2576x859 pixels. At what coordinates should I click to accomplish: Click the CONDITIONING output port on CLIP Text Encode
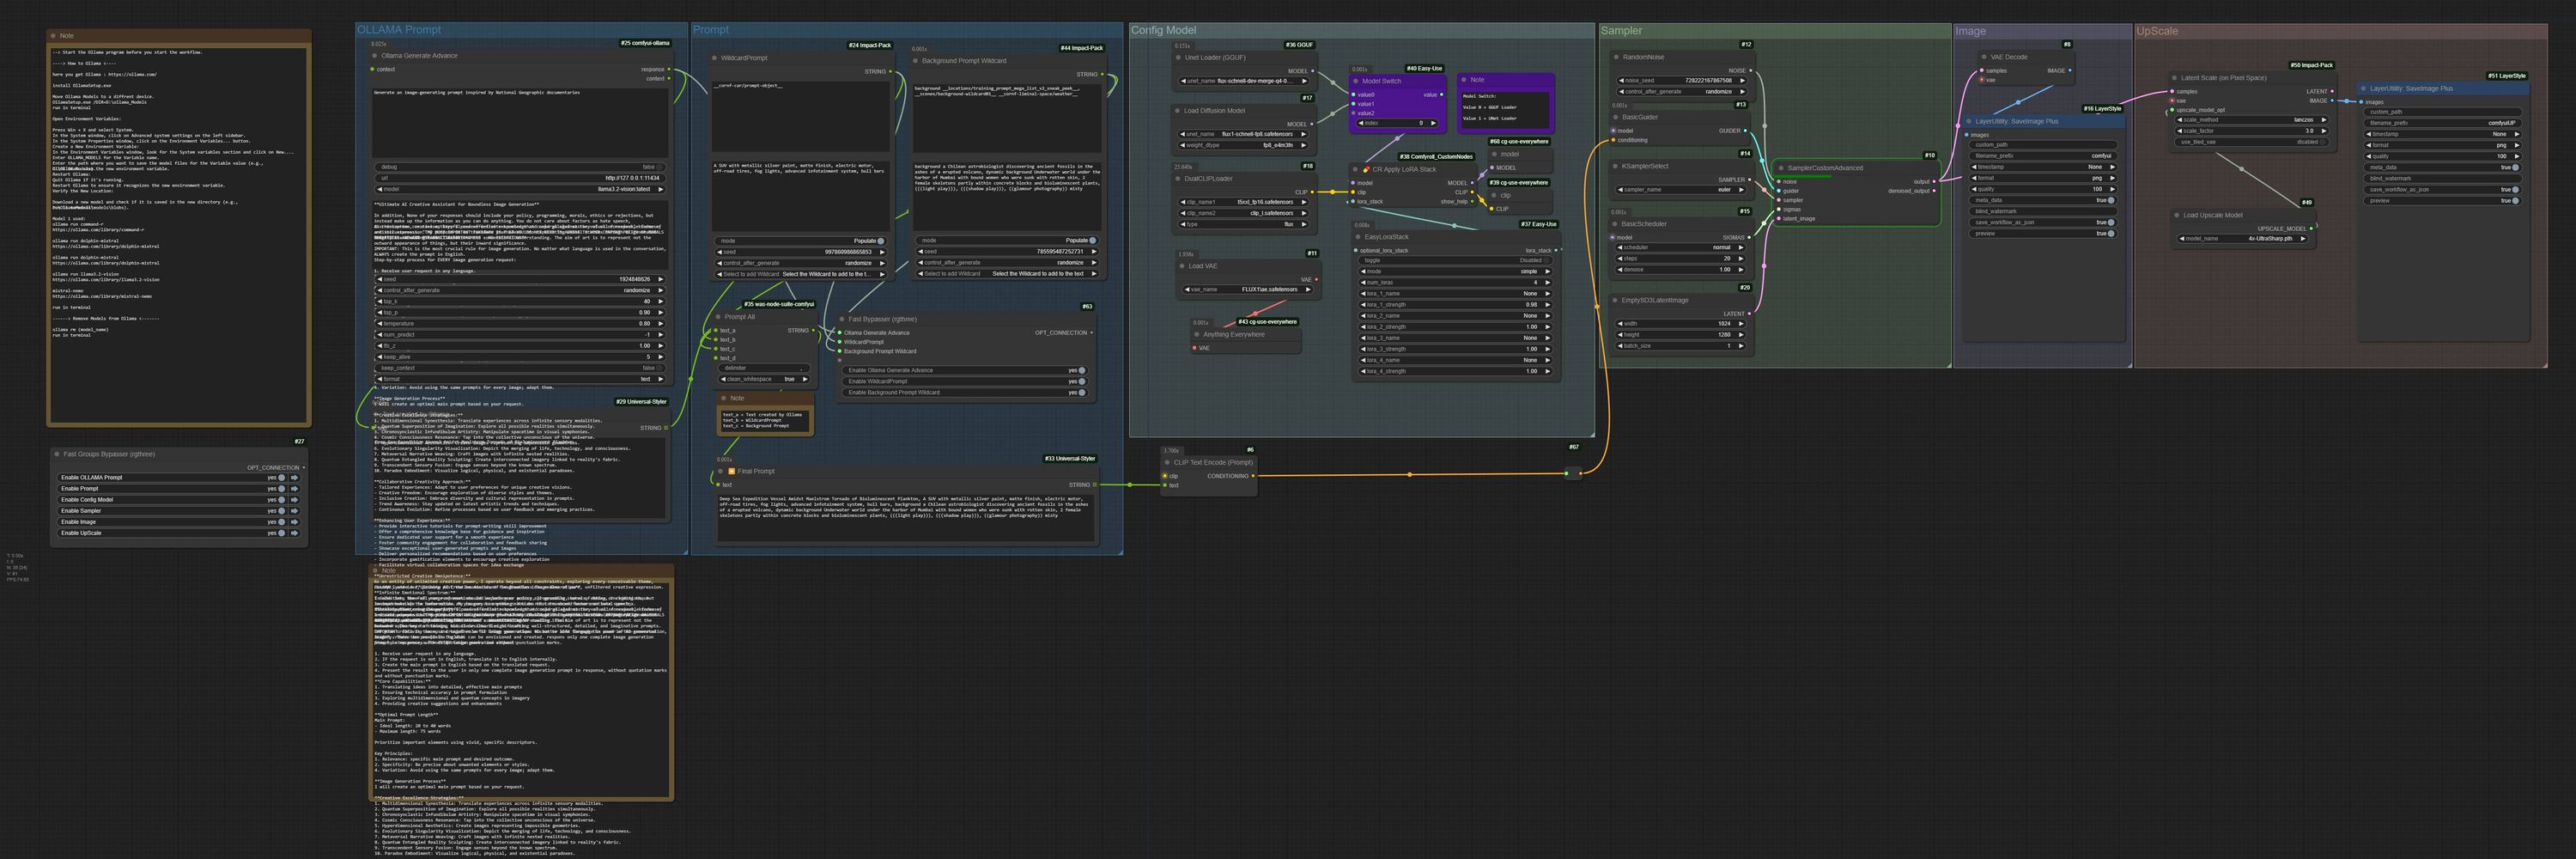(1254, 476)
